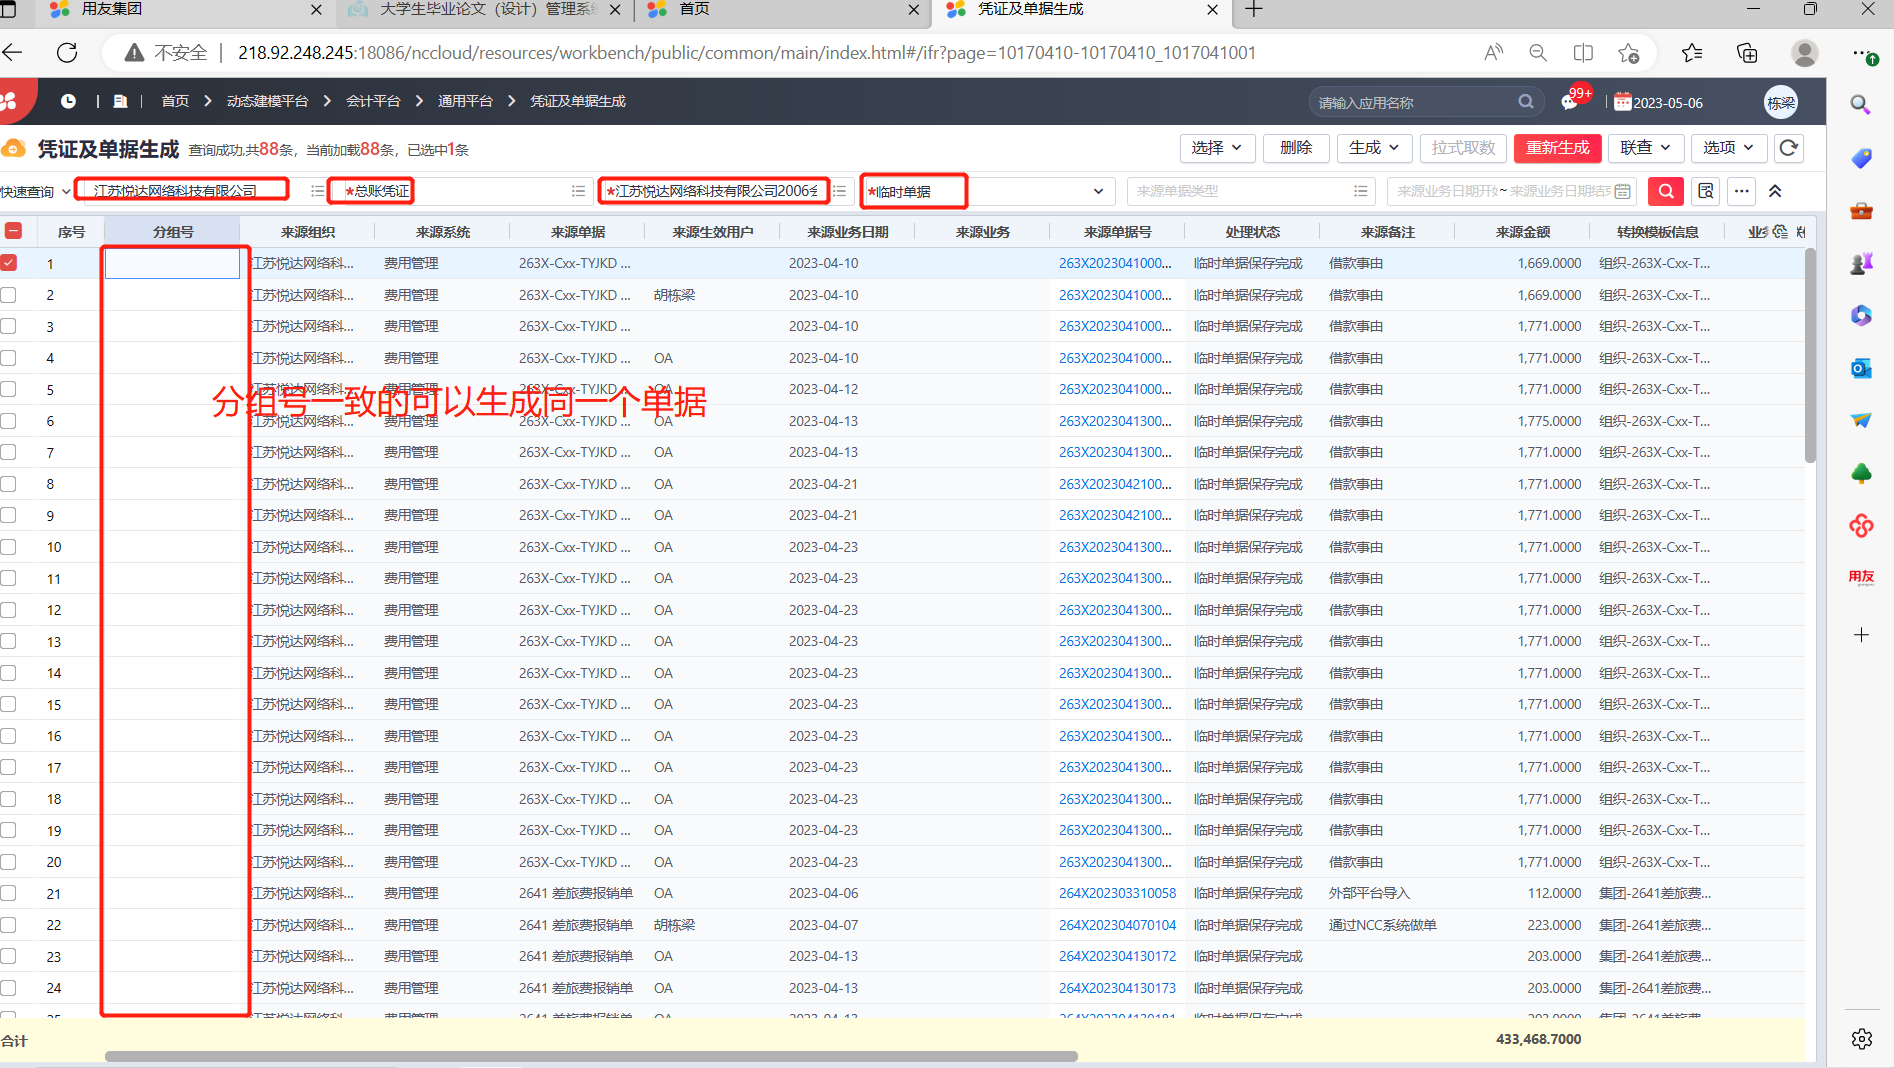Click the red search button in filter bar
The height and width of the screenshot is (1068, 1894).
pos(1666,191)
